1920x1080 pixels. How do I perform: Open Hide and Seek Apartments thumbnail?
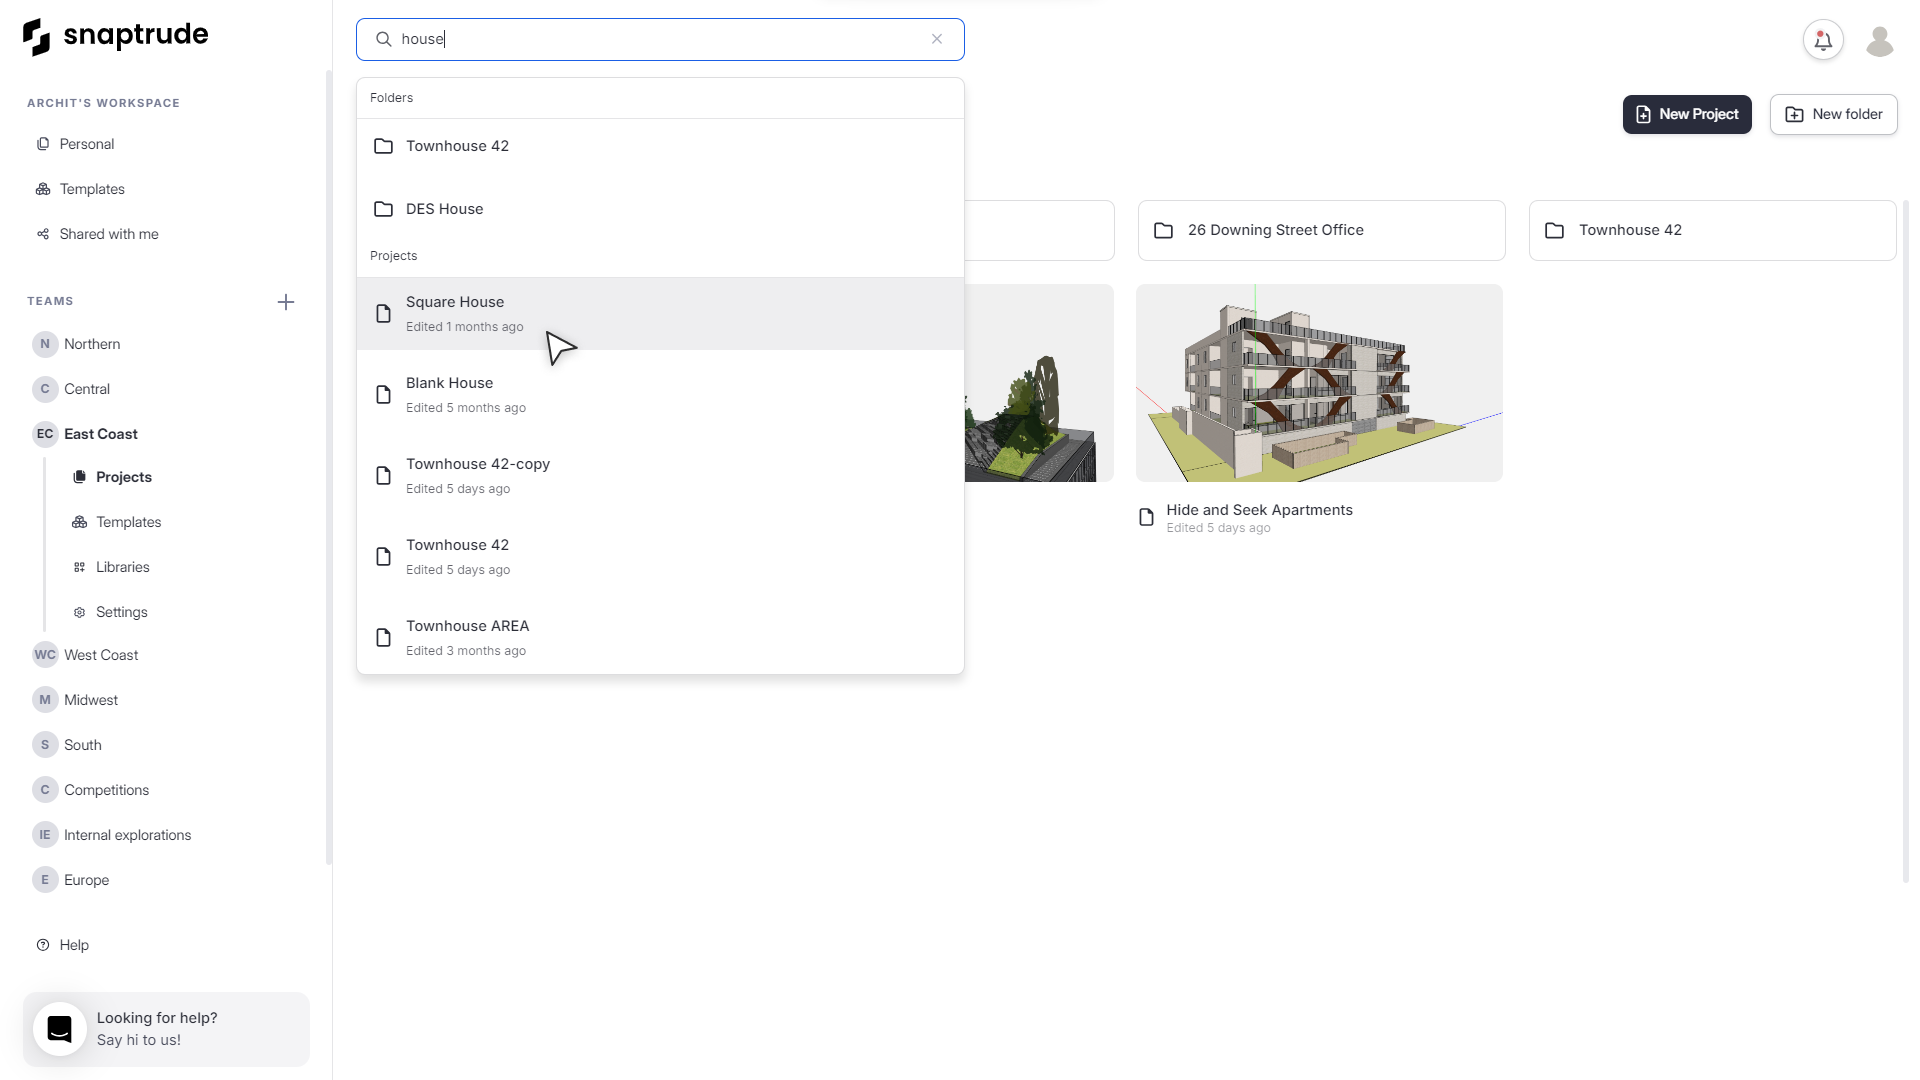1319,383
